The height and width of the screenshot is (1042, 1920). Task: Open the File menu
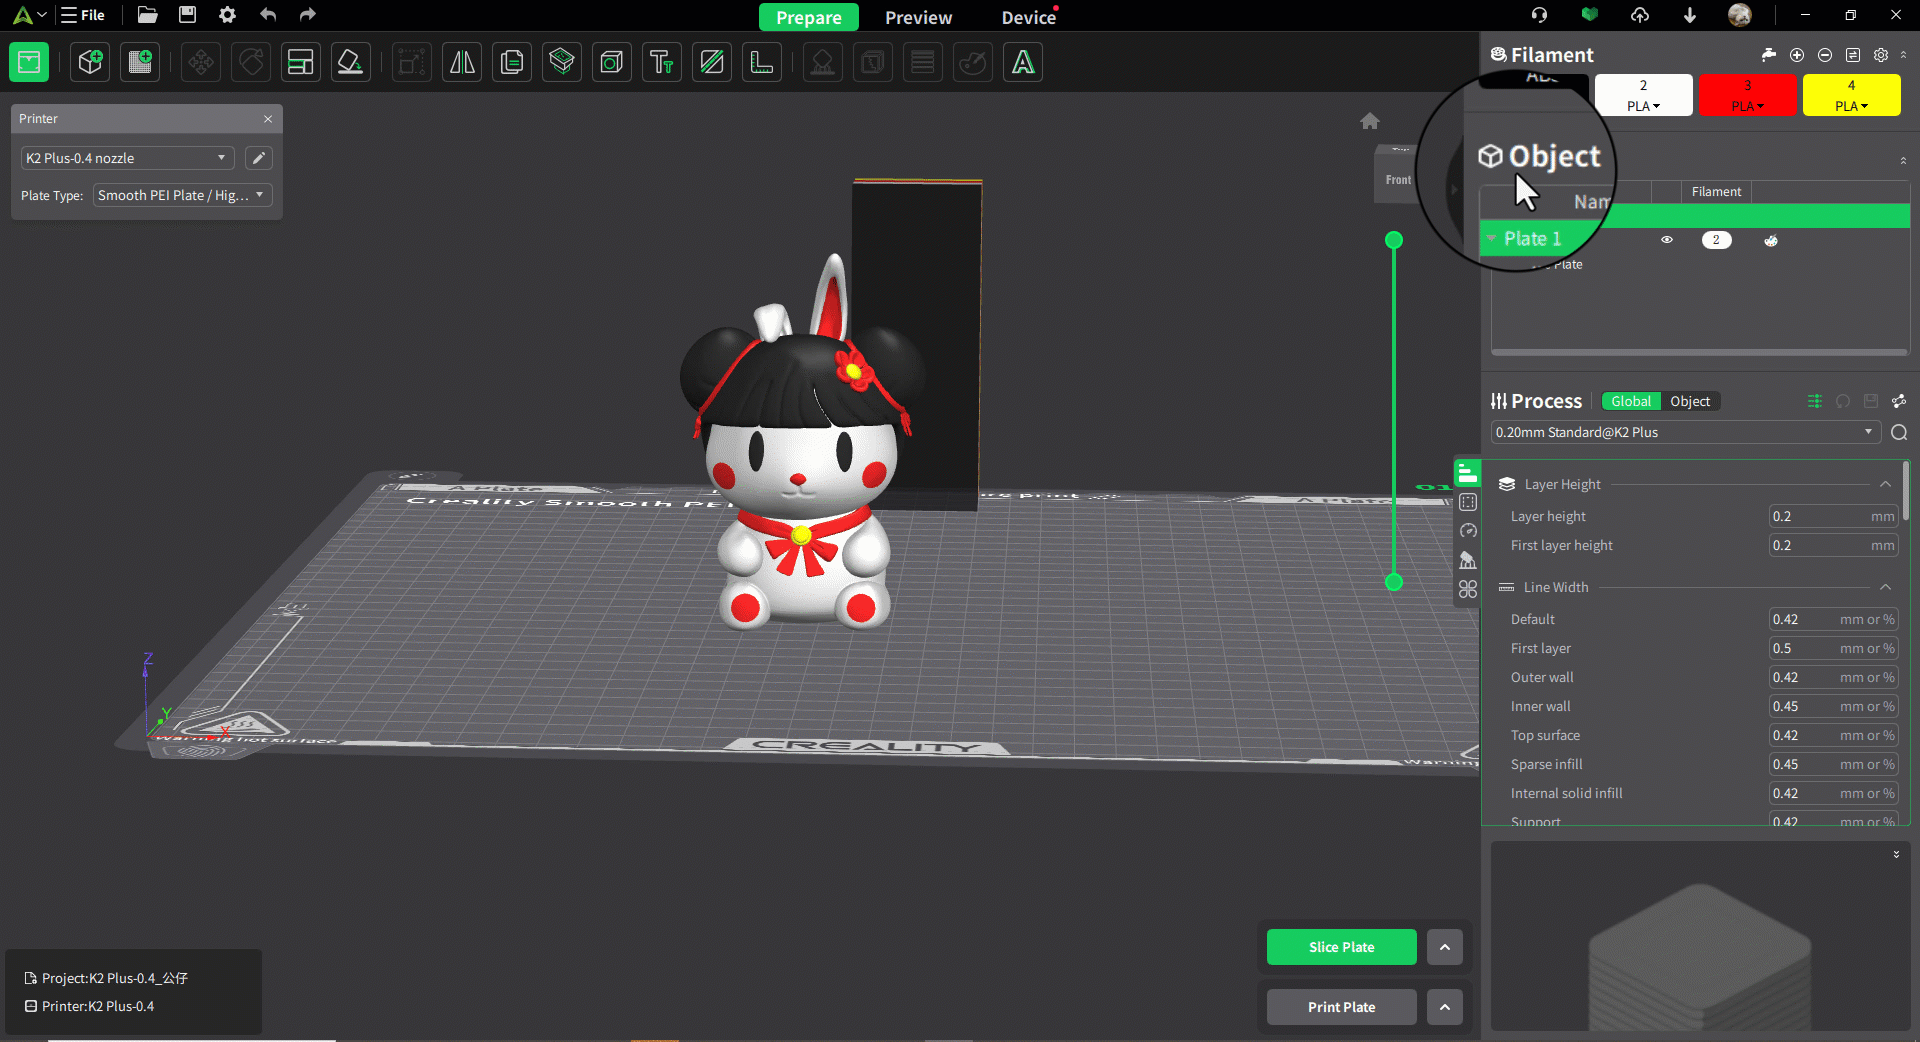pos(83,15)
